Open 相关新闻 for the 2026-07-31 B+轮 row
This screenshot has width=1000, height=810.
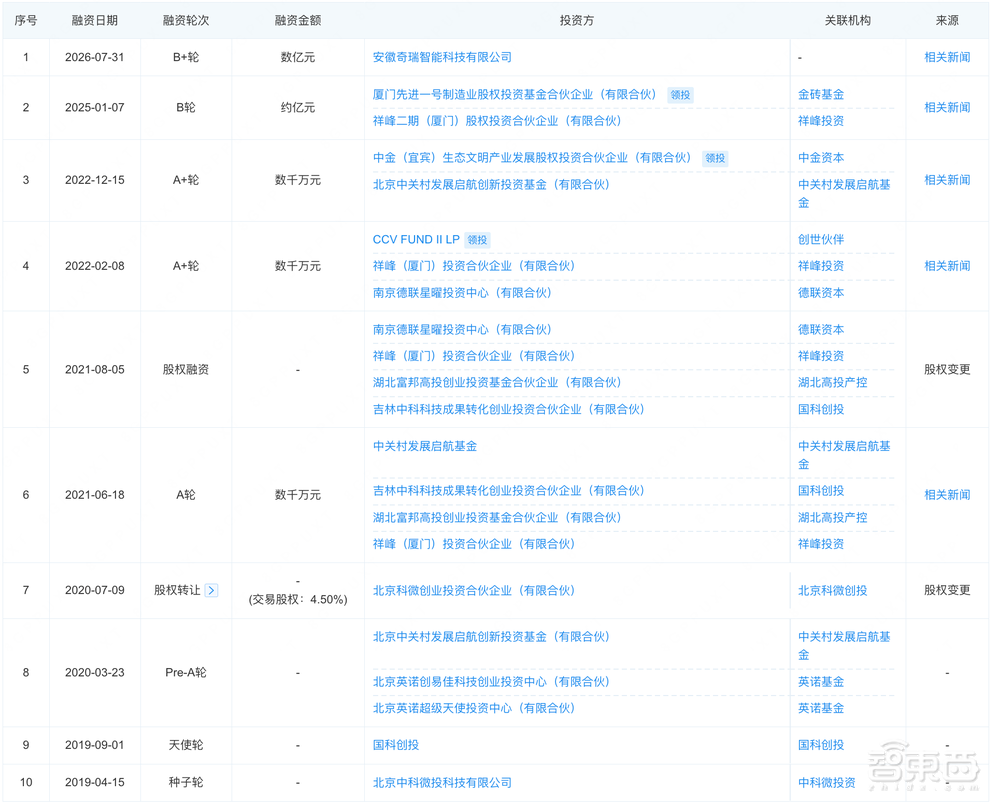pyautogui.click(x=947, y=57)
